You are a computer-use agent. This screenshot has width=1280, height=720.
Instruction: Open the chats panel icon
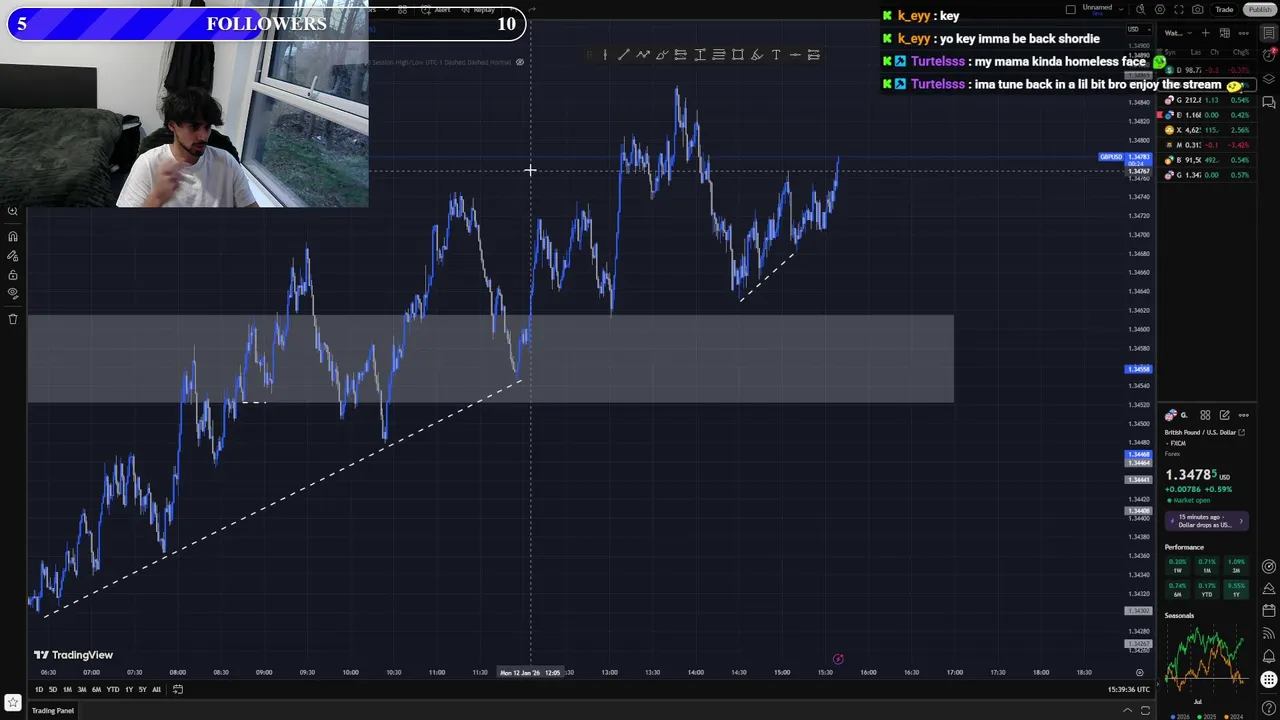click(1269, 102)
